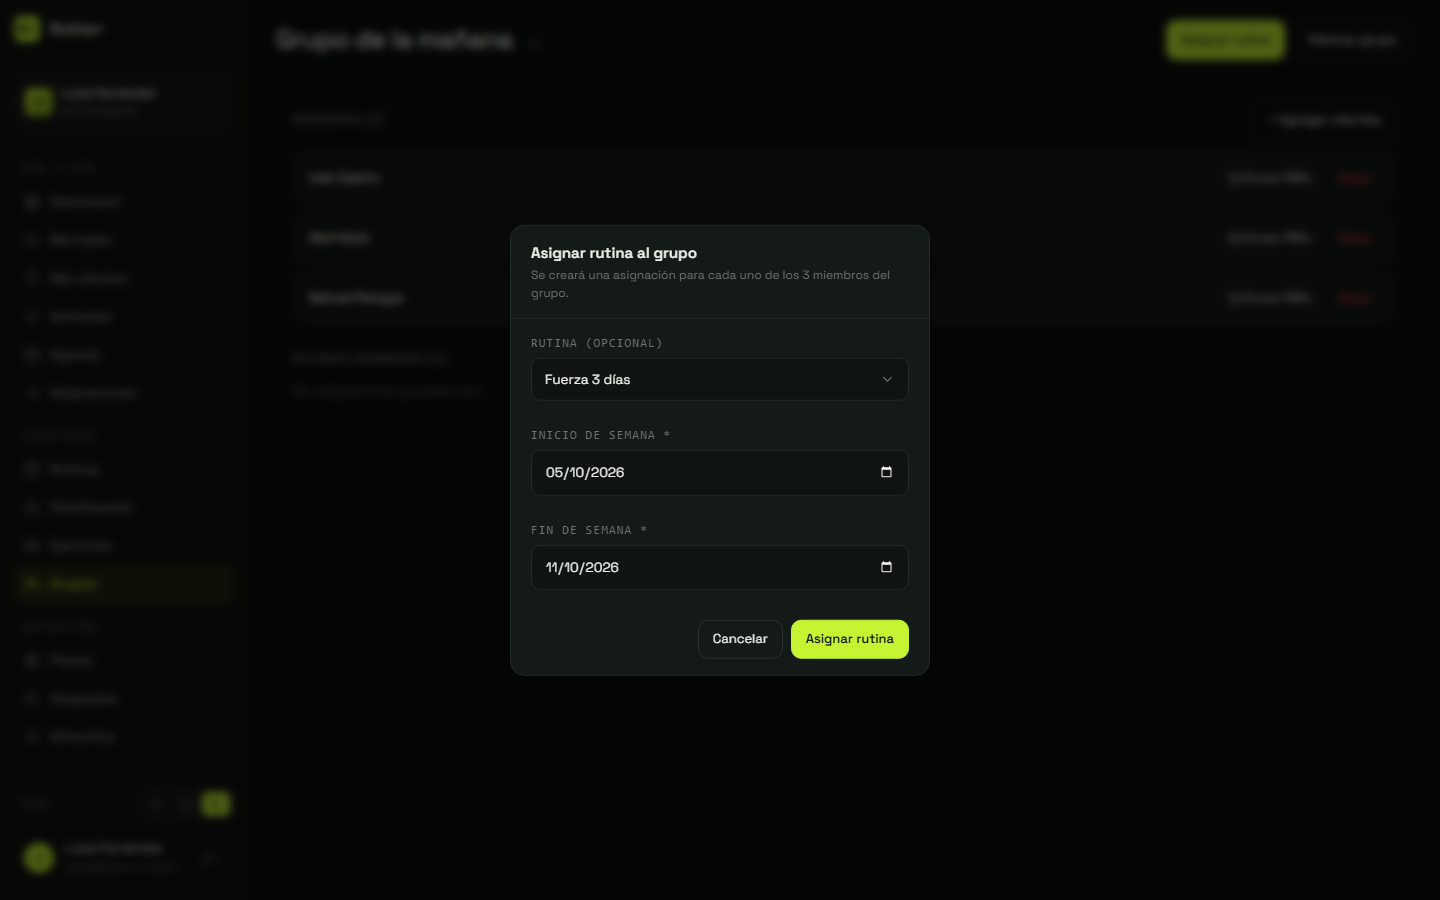Click the Agregar clientes link
Image resolution: width=1440 pixels, height=900 pixels.
coord(1324,120)
